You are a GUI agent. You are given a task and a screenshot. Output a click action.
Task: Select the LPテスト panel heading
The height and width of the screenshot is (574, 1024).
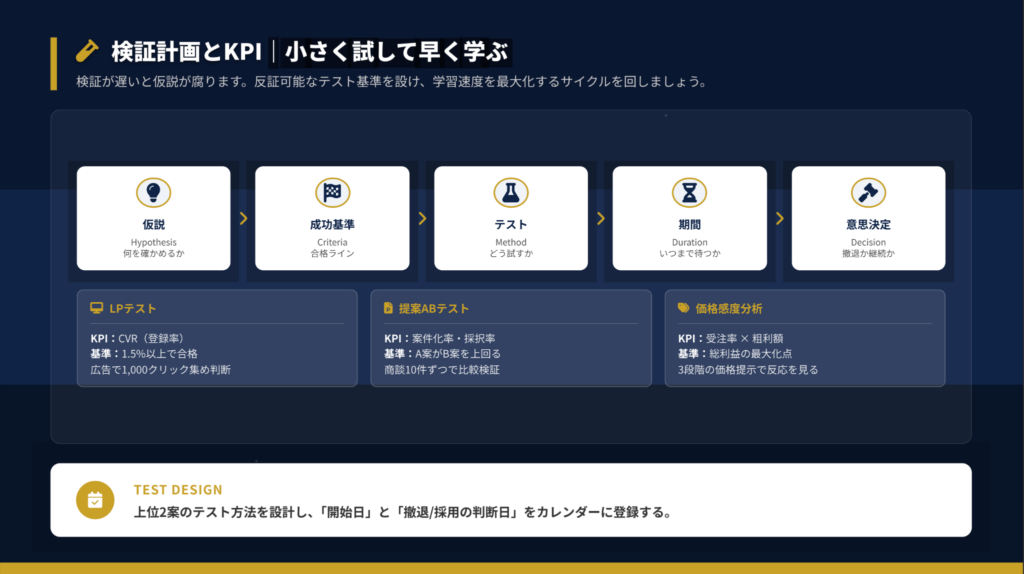click(132, 308)
